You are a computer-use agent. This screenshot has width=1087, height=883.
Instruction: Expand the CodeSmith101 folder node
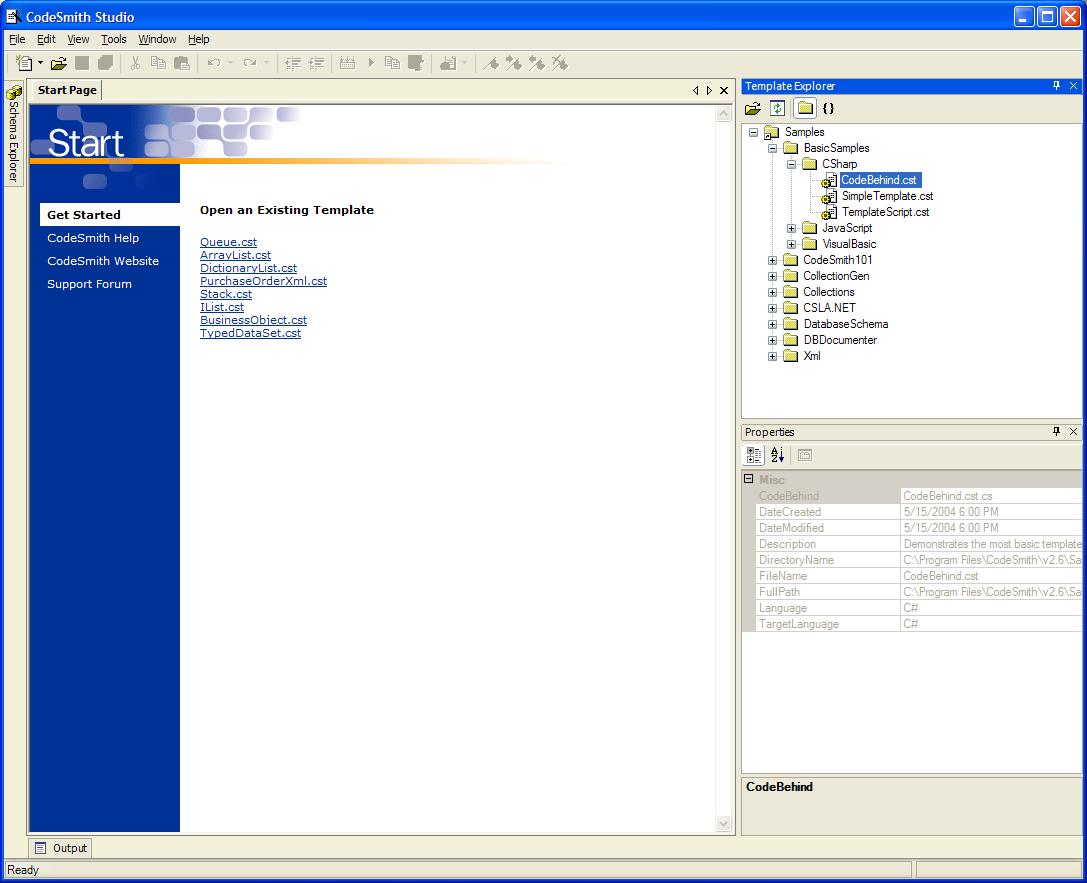pyautogui.click(x=772, y=261)
